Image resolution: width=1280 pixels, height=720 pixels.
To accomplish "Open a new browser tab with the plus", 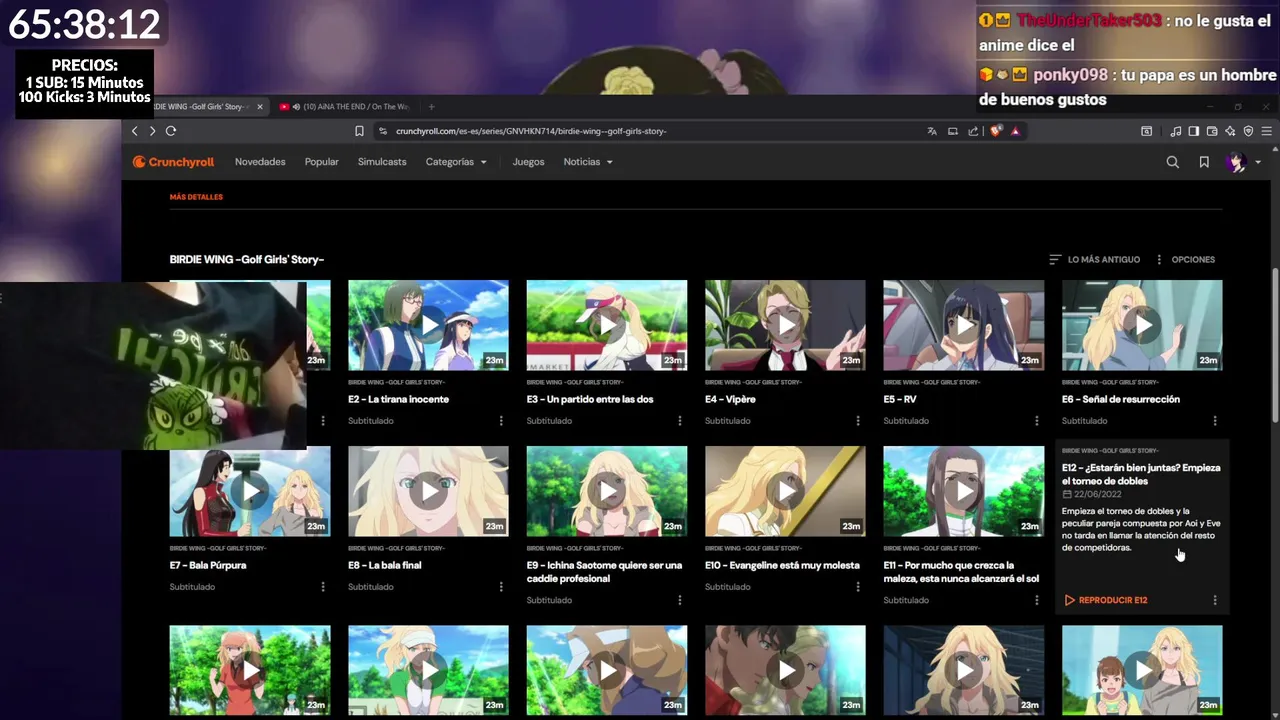I will (432, 107).
